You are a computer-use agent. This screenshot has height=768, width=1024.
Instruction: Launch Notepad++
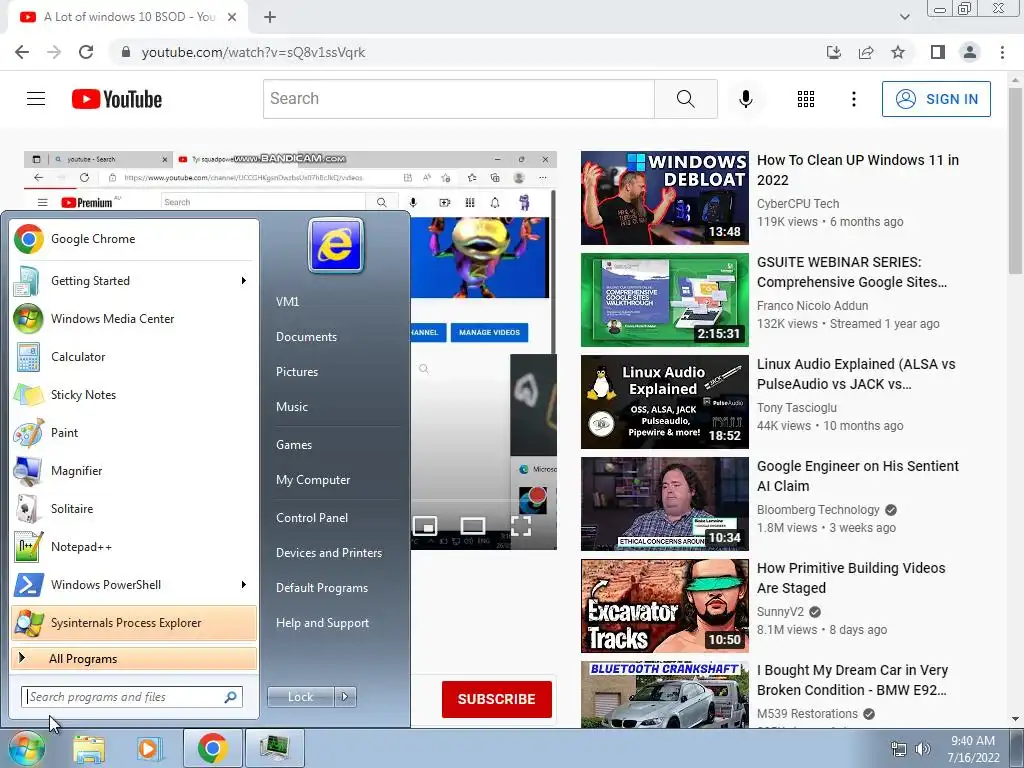tap(134, 547)
